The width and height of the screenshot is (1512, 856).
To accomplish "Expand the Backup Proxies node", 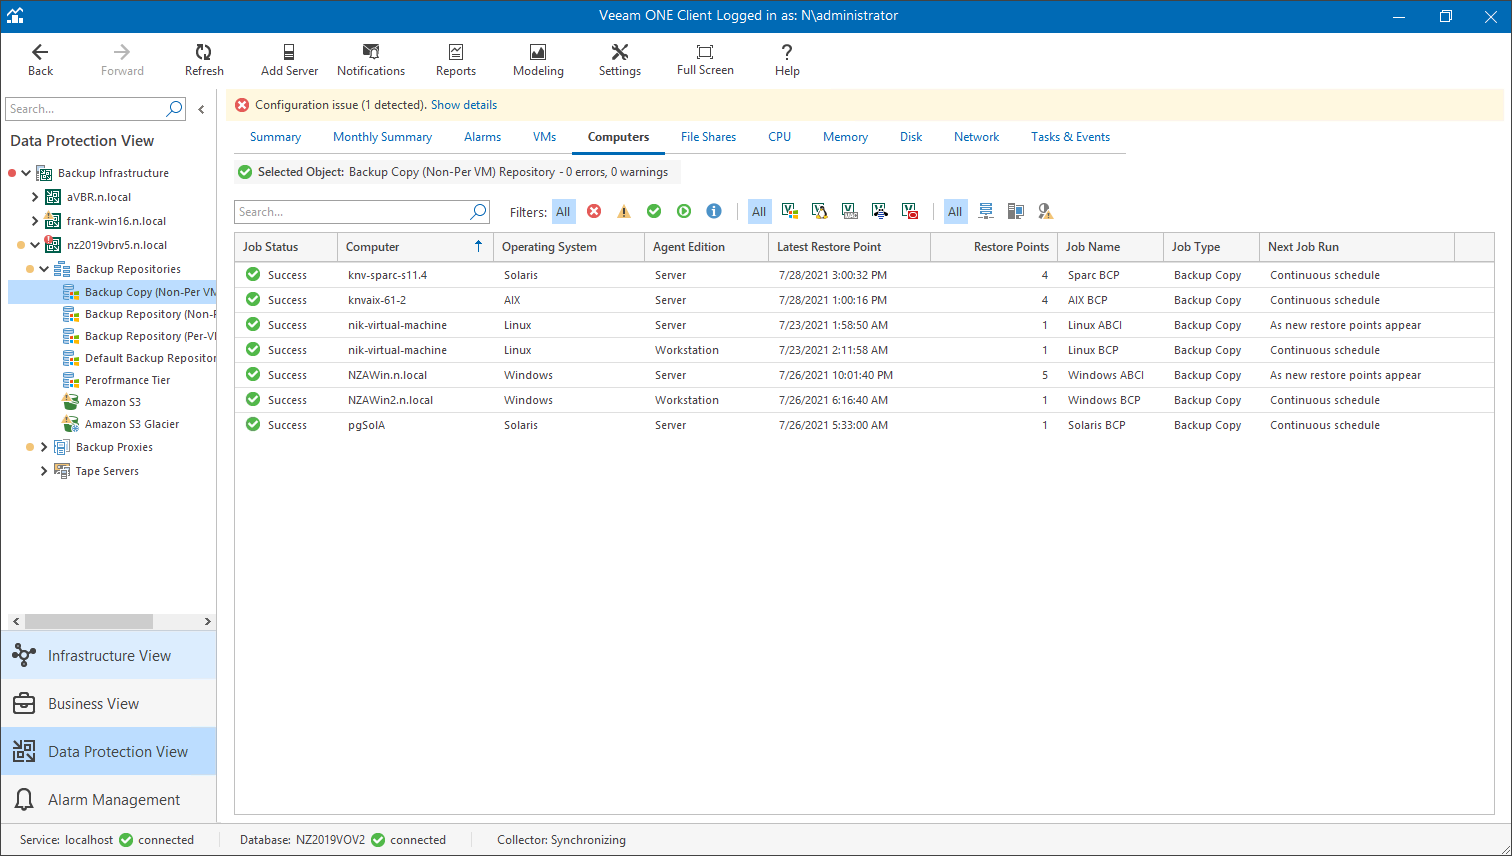I will click(44, 447).
